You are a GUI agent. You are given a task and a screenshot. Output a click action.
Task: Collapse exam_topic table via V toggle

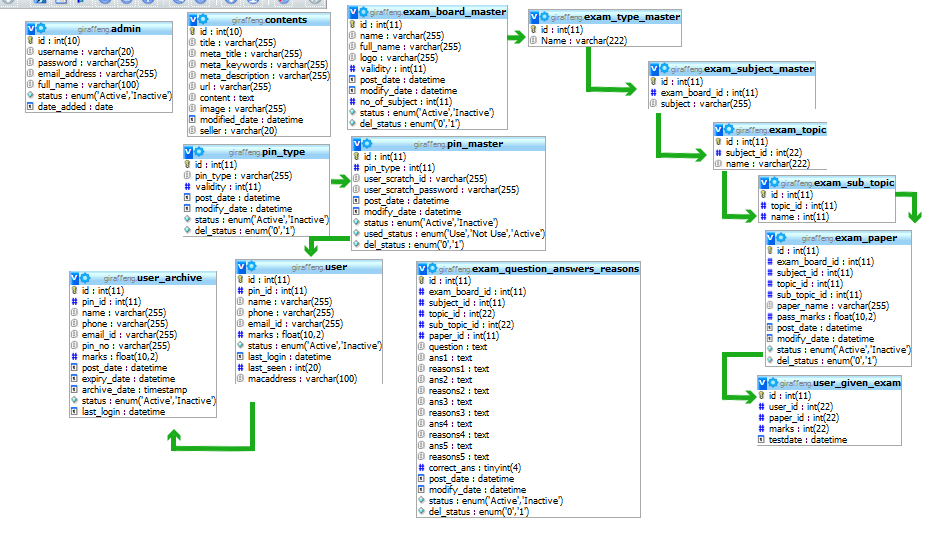point(719,130)
